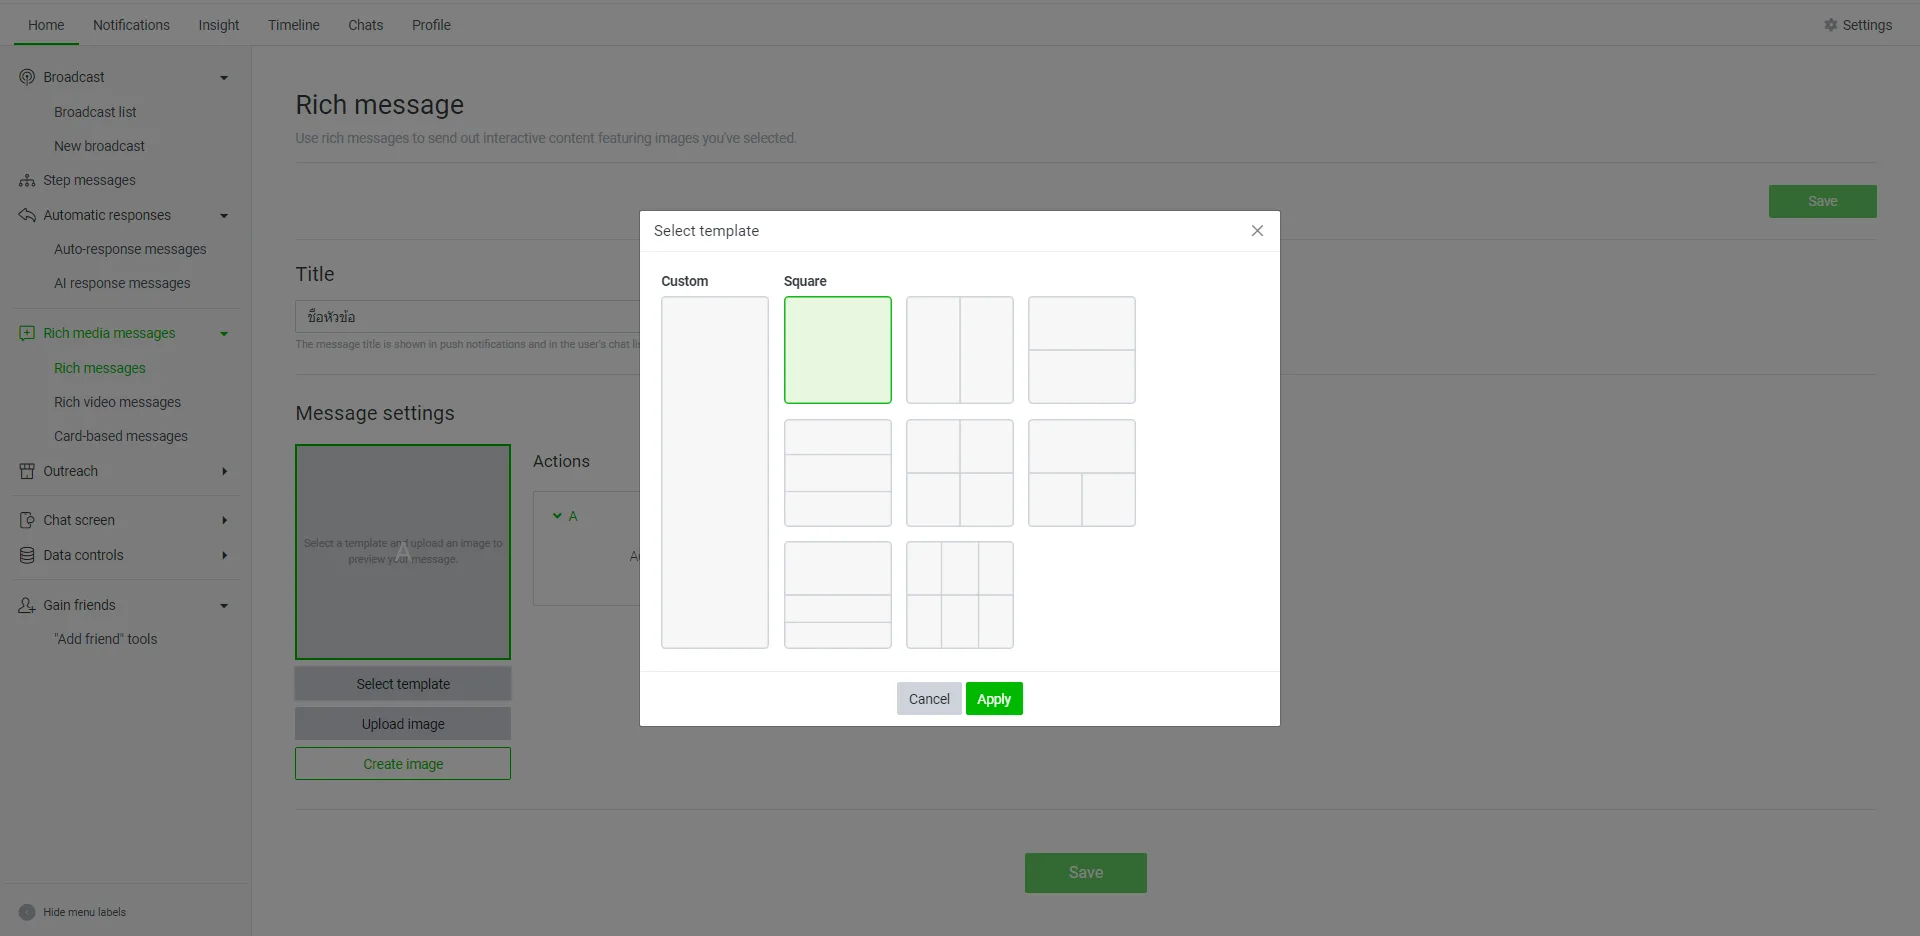Click the Gain friends person icon
Viewport: 1920px width, 936px height.
click(x=27, y=605)
